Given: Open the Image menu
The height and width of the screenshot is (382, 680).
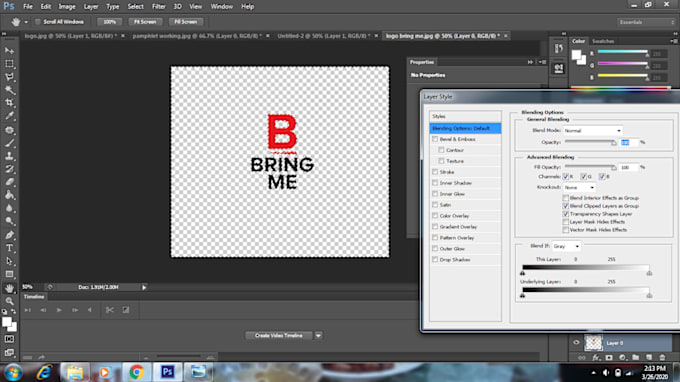Looking at the screenshot, I should pyautogui.click(x=67, y=7).
